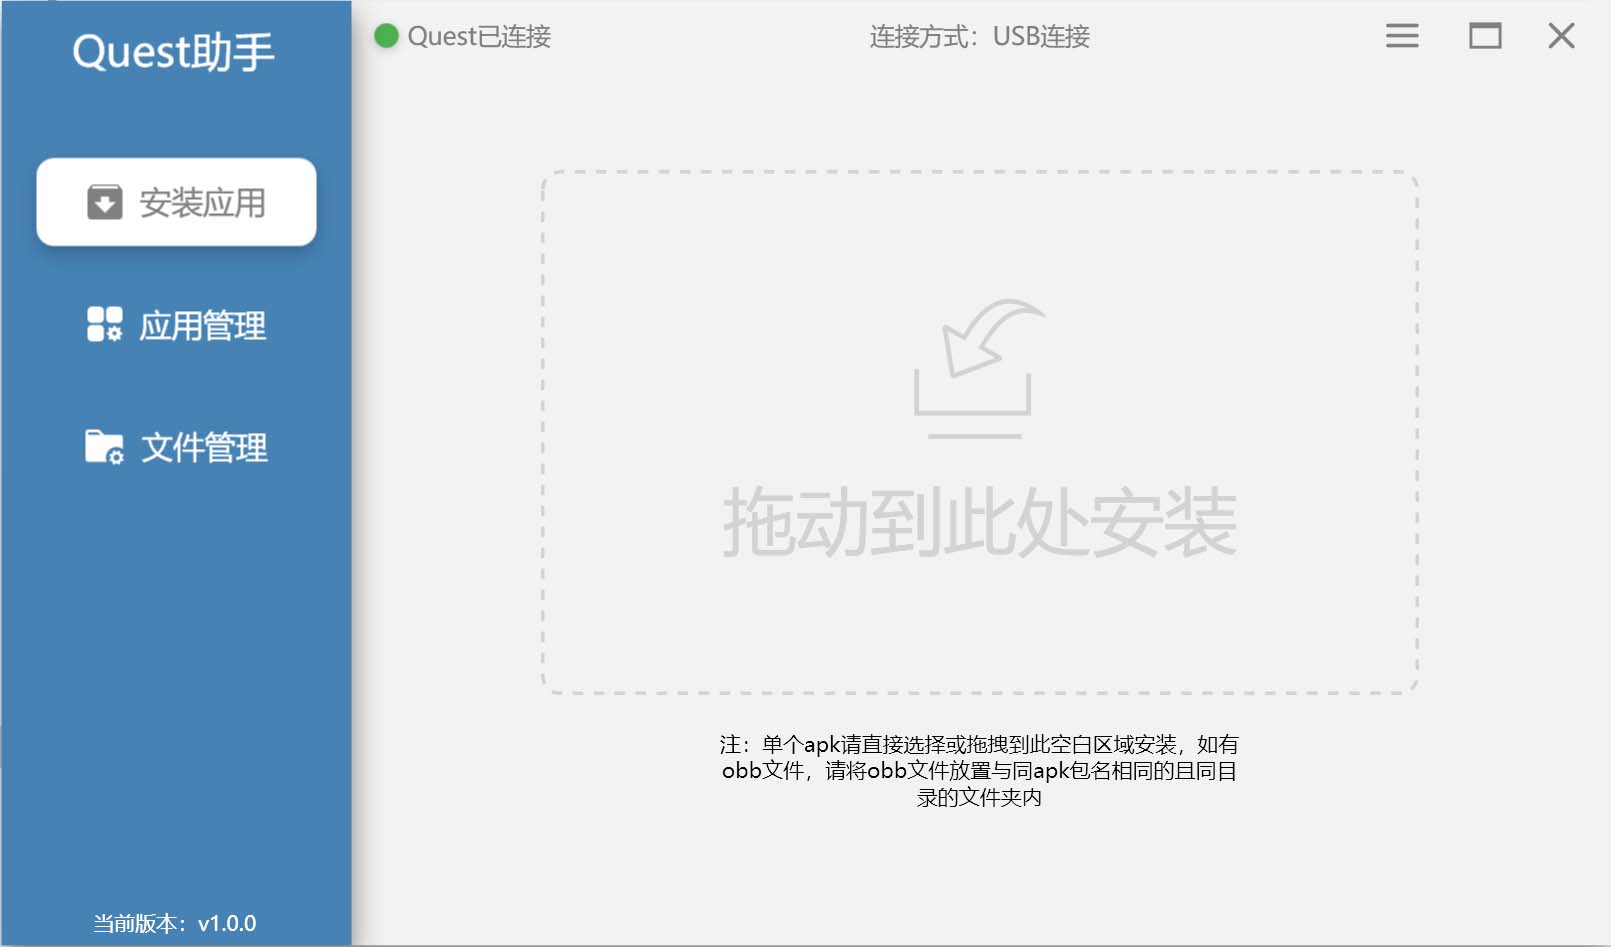The image size is (1611, 947).
Task: Click the 连接方式：USB连接 label
Action: tap(980, 37)
